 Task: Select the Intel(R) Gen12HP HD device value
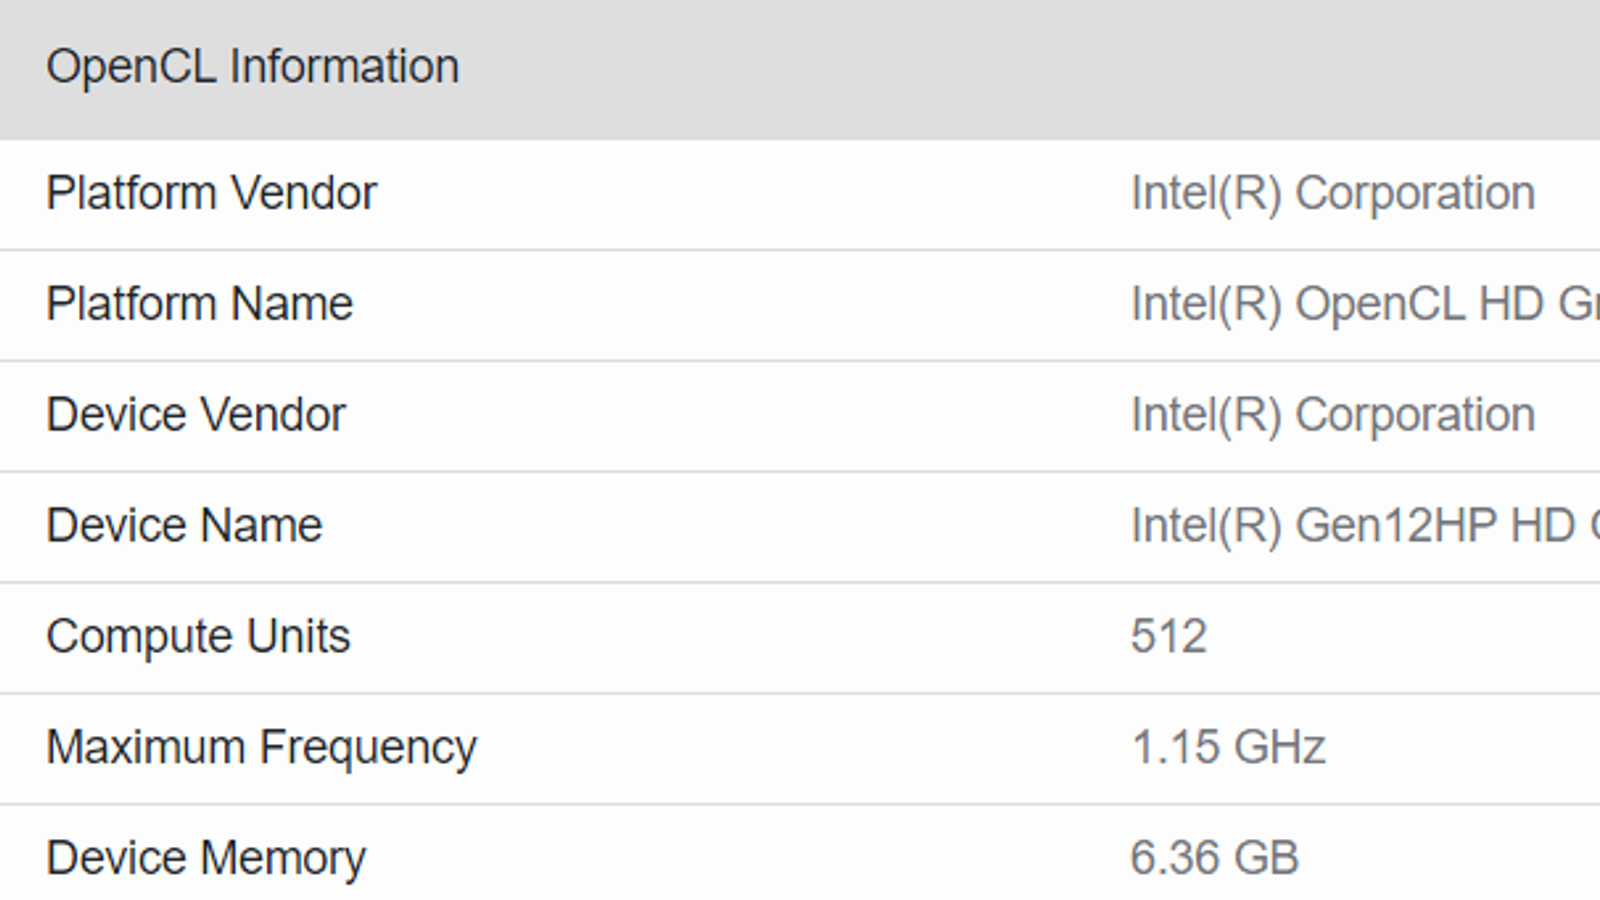(1364, 526)
